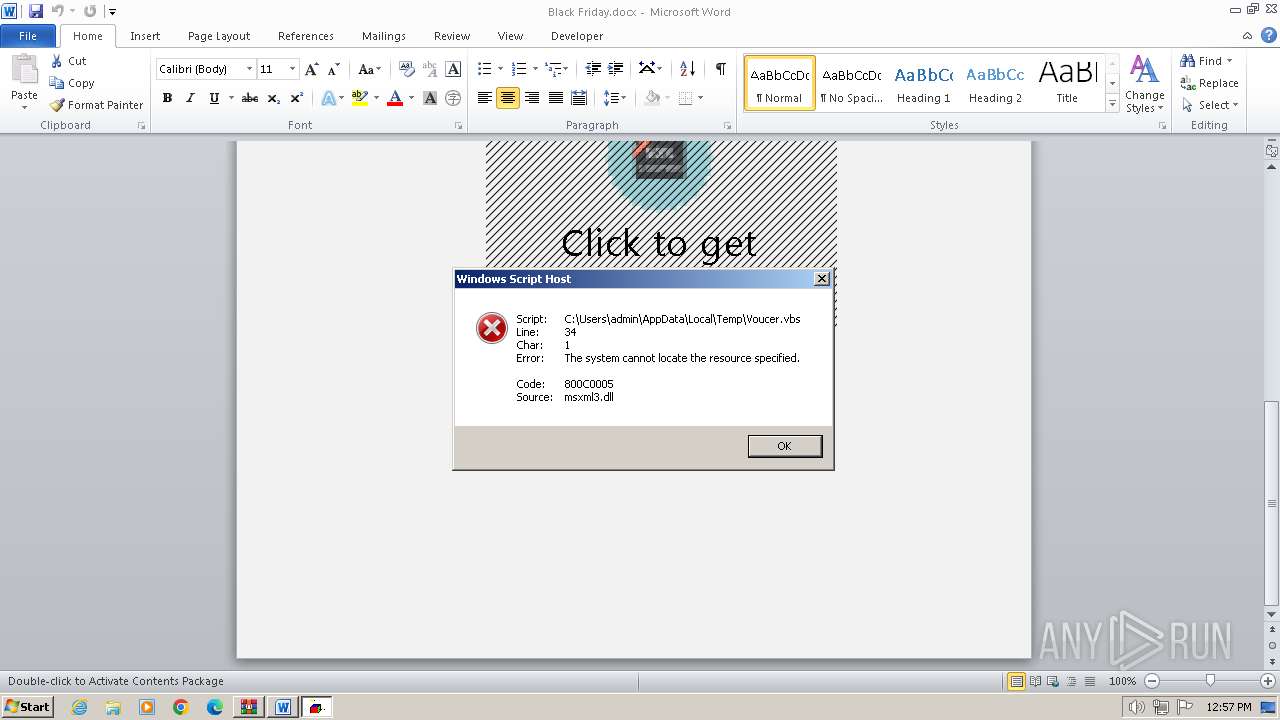Switch to the Review tab
The width and height of the screenshot is (1280, 720).
click(x=452, y=36)
